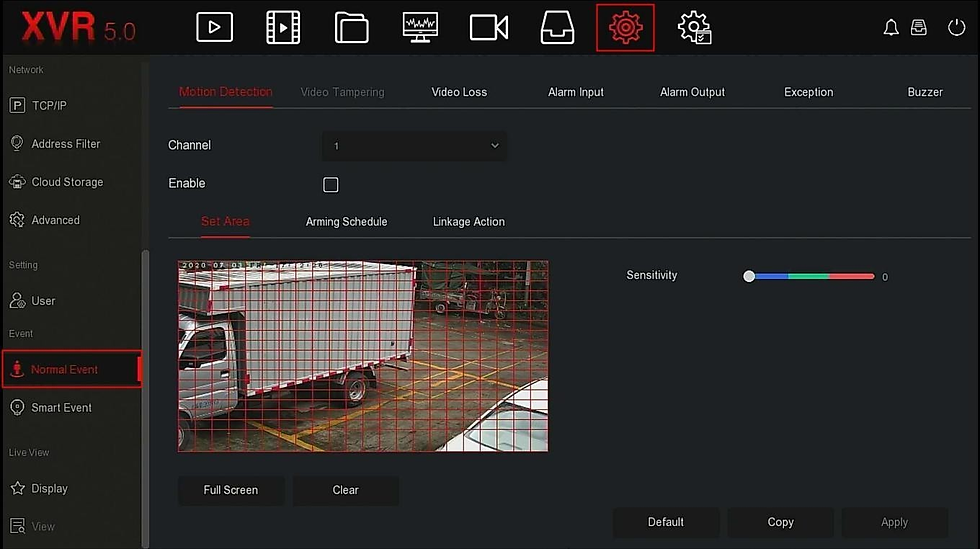
Task: Select the Linkage Action sub-tab
Action: [469, 222]
